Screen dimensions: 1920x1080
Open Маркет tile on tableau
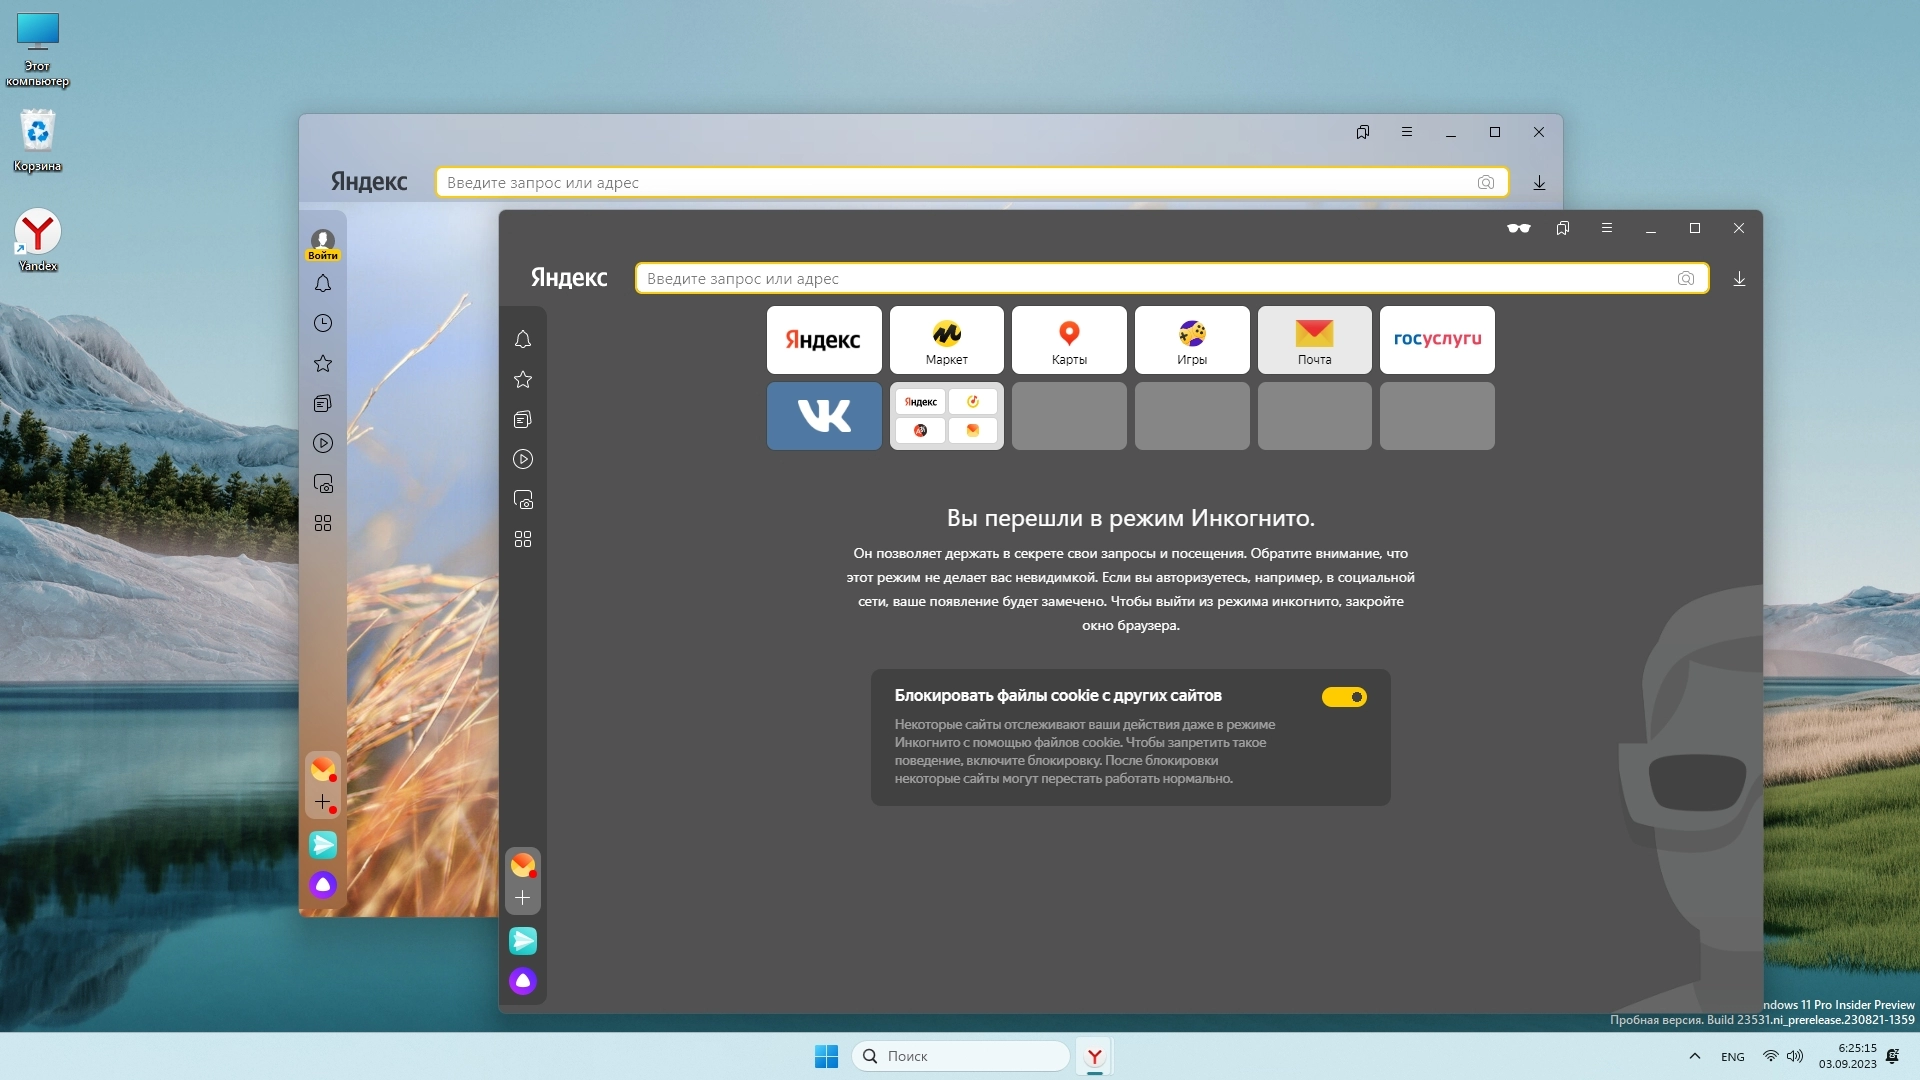click(x=946, y=340)
